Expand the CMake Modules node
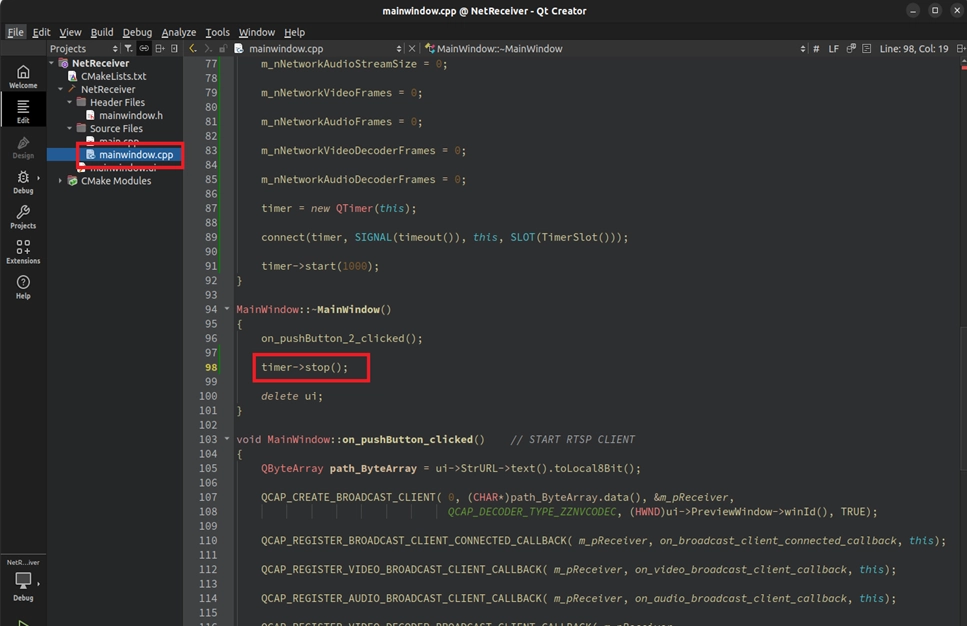 [60, 181]
